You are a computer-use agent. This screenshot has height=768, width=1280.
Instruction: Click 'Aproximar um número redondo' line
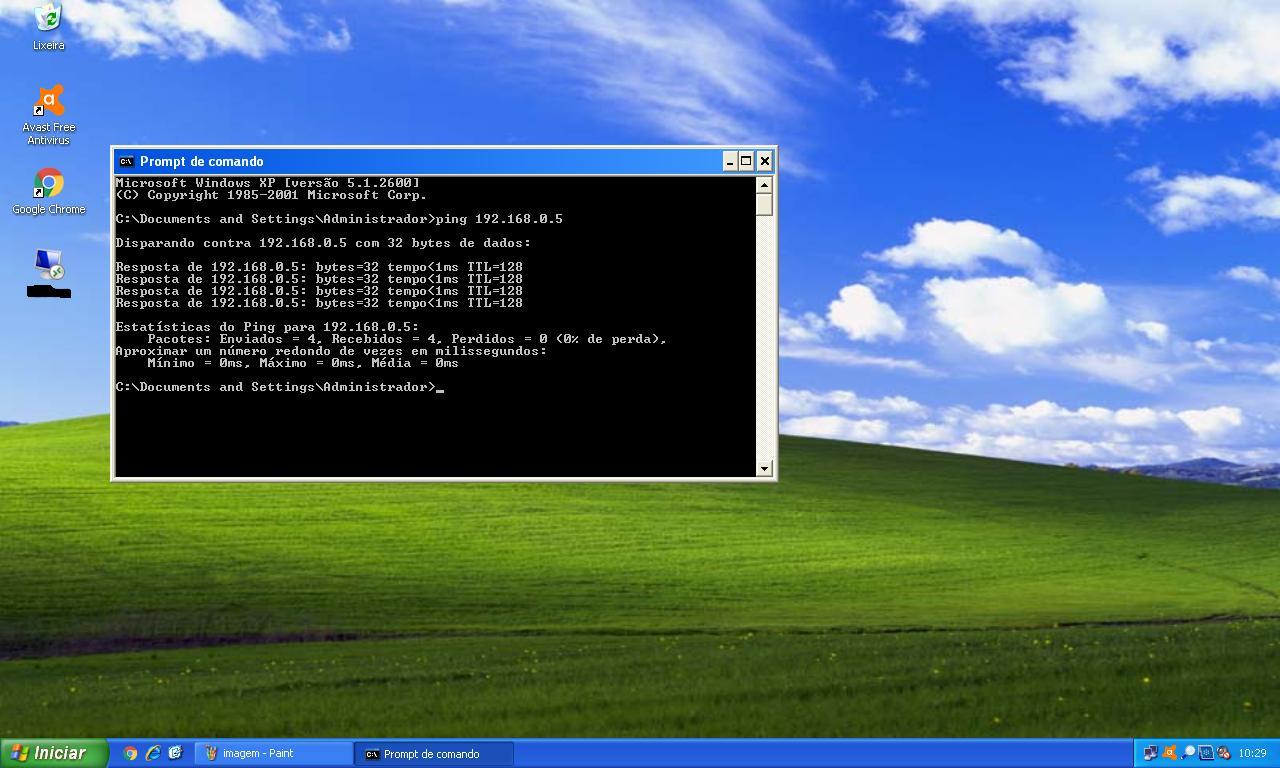point(331,351)
